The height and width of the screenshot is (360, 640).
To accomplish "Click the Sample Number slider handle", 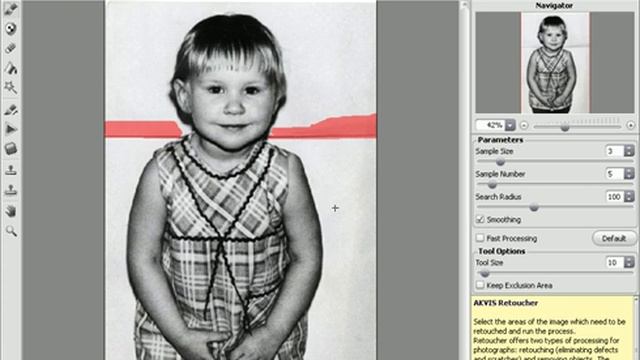I will [493, 185].
